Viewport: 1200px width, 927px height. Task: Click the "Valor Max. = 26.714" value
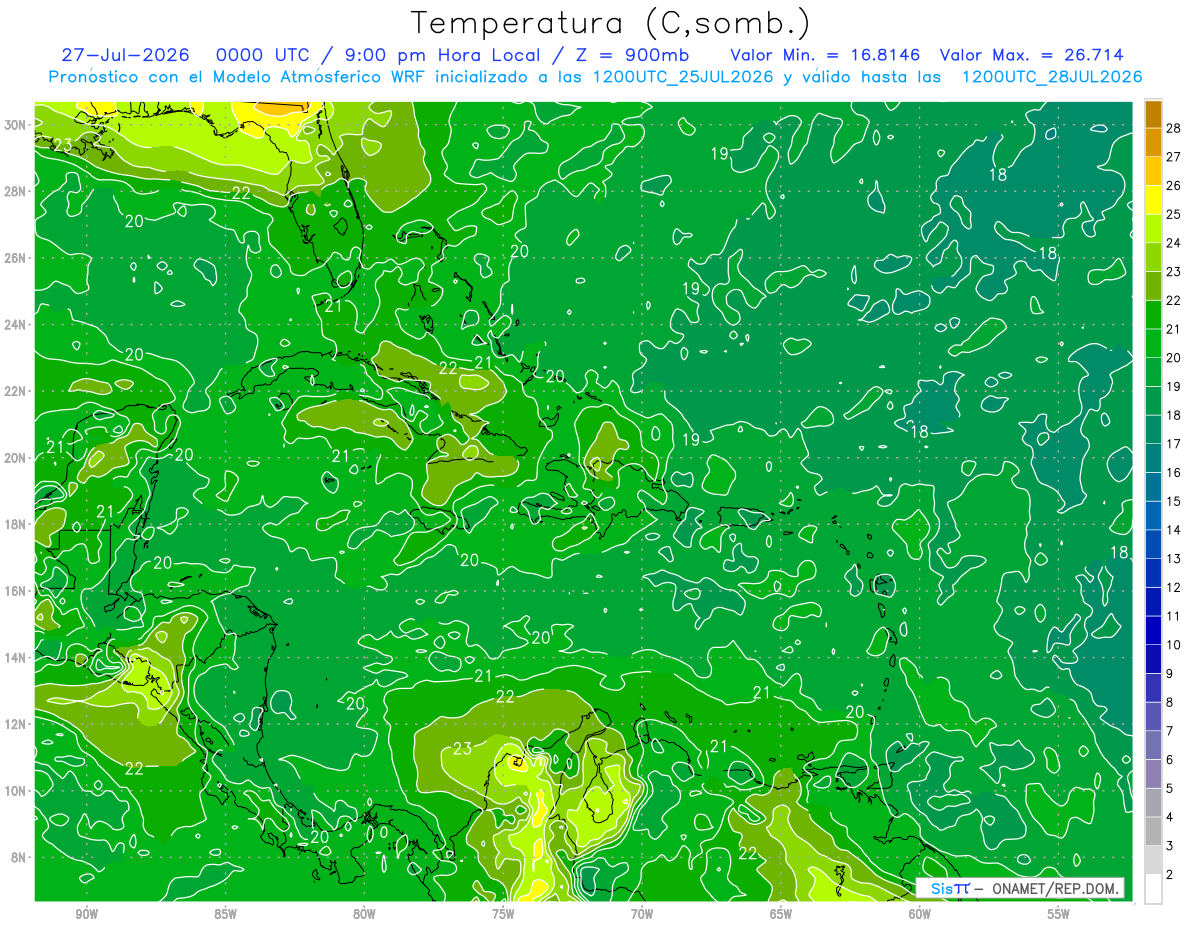(x=1032, y=55)
